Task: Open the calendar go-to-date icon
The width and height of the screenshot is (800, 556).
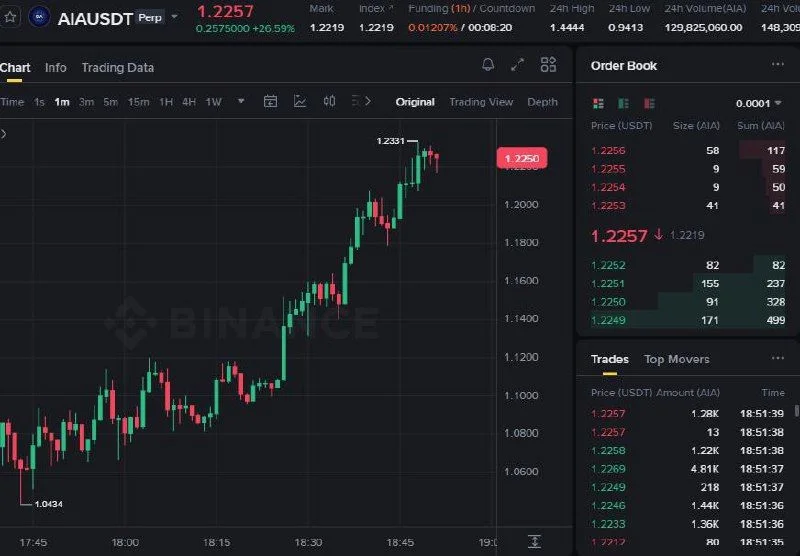Action: coord(270,102)
